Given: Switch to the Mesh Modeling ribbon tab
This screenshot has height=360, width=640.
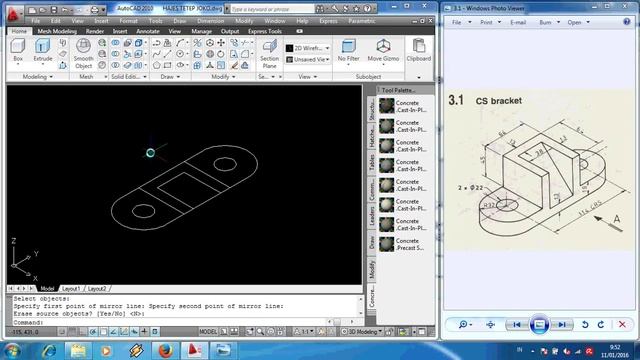Looking at the screenshot, I should pyautogui.click(x=57, y=31).
